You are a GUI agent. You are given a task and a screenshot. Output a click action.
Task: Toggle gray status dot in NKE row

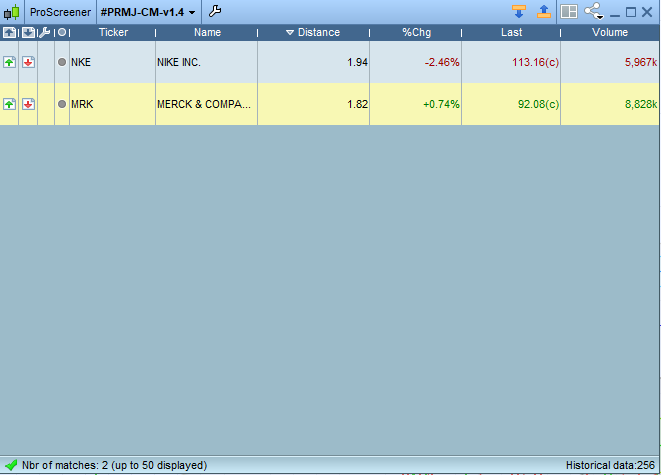(62, 62)
